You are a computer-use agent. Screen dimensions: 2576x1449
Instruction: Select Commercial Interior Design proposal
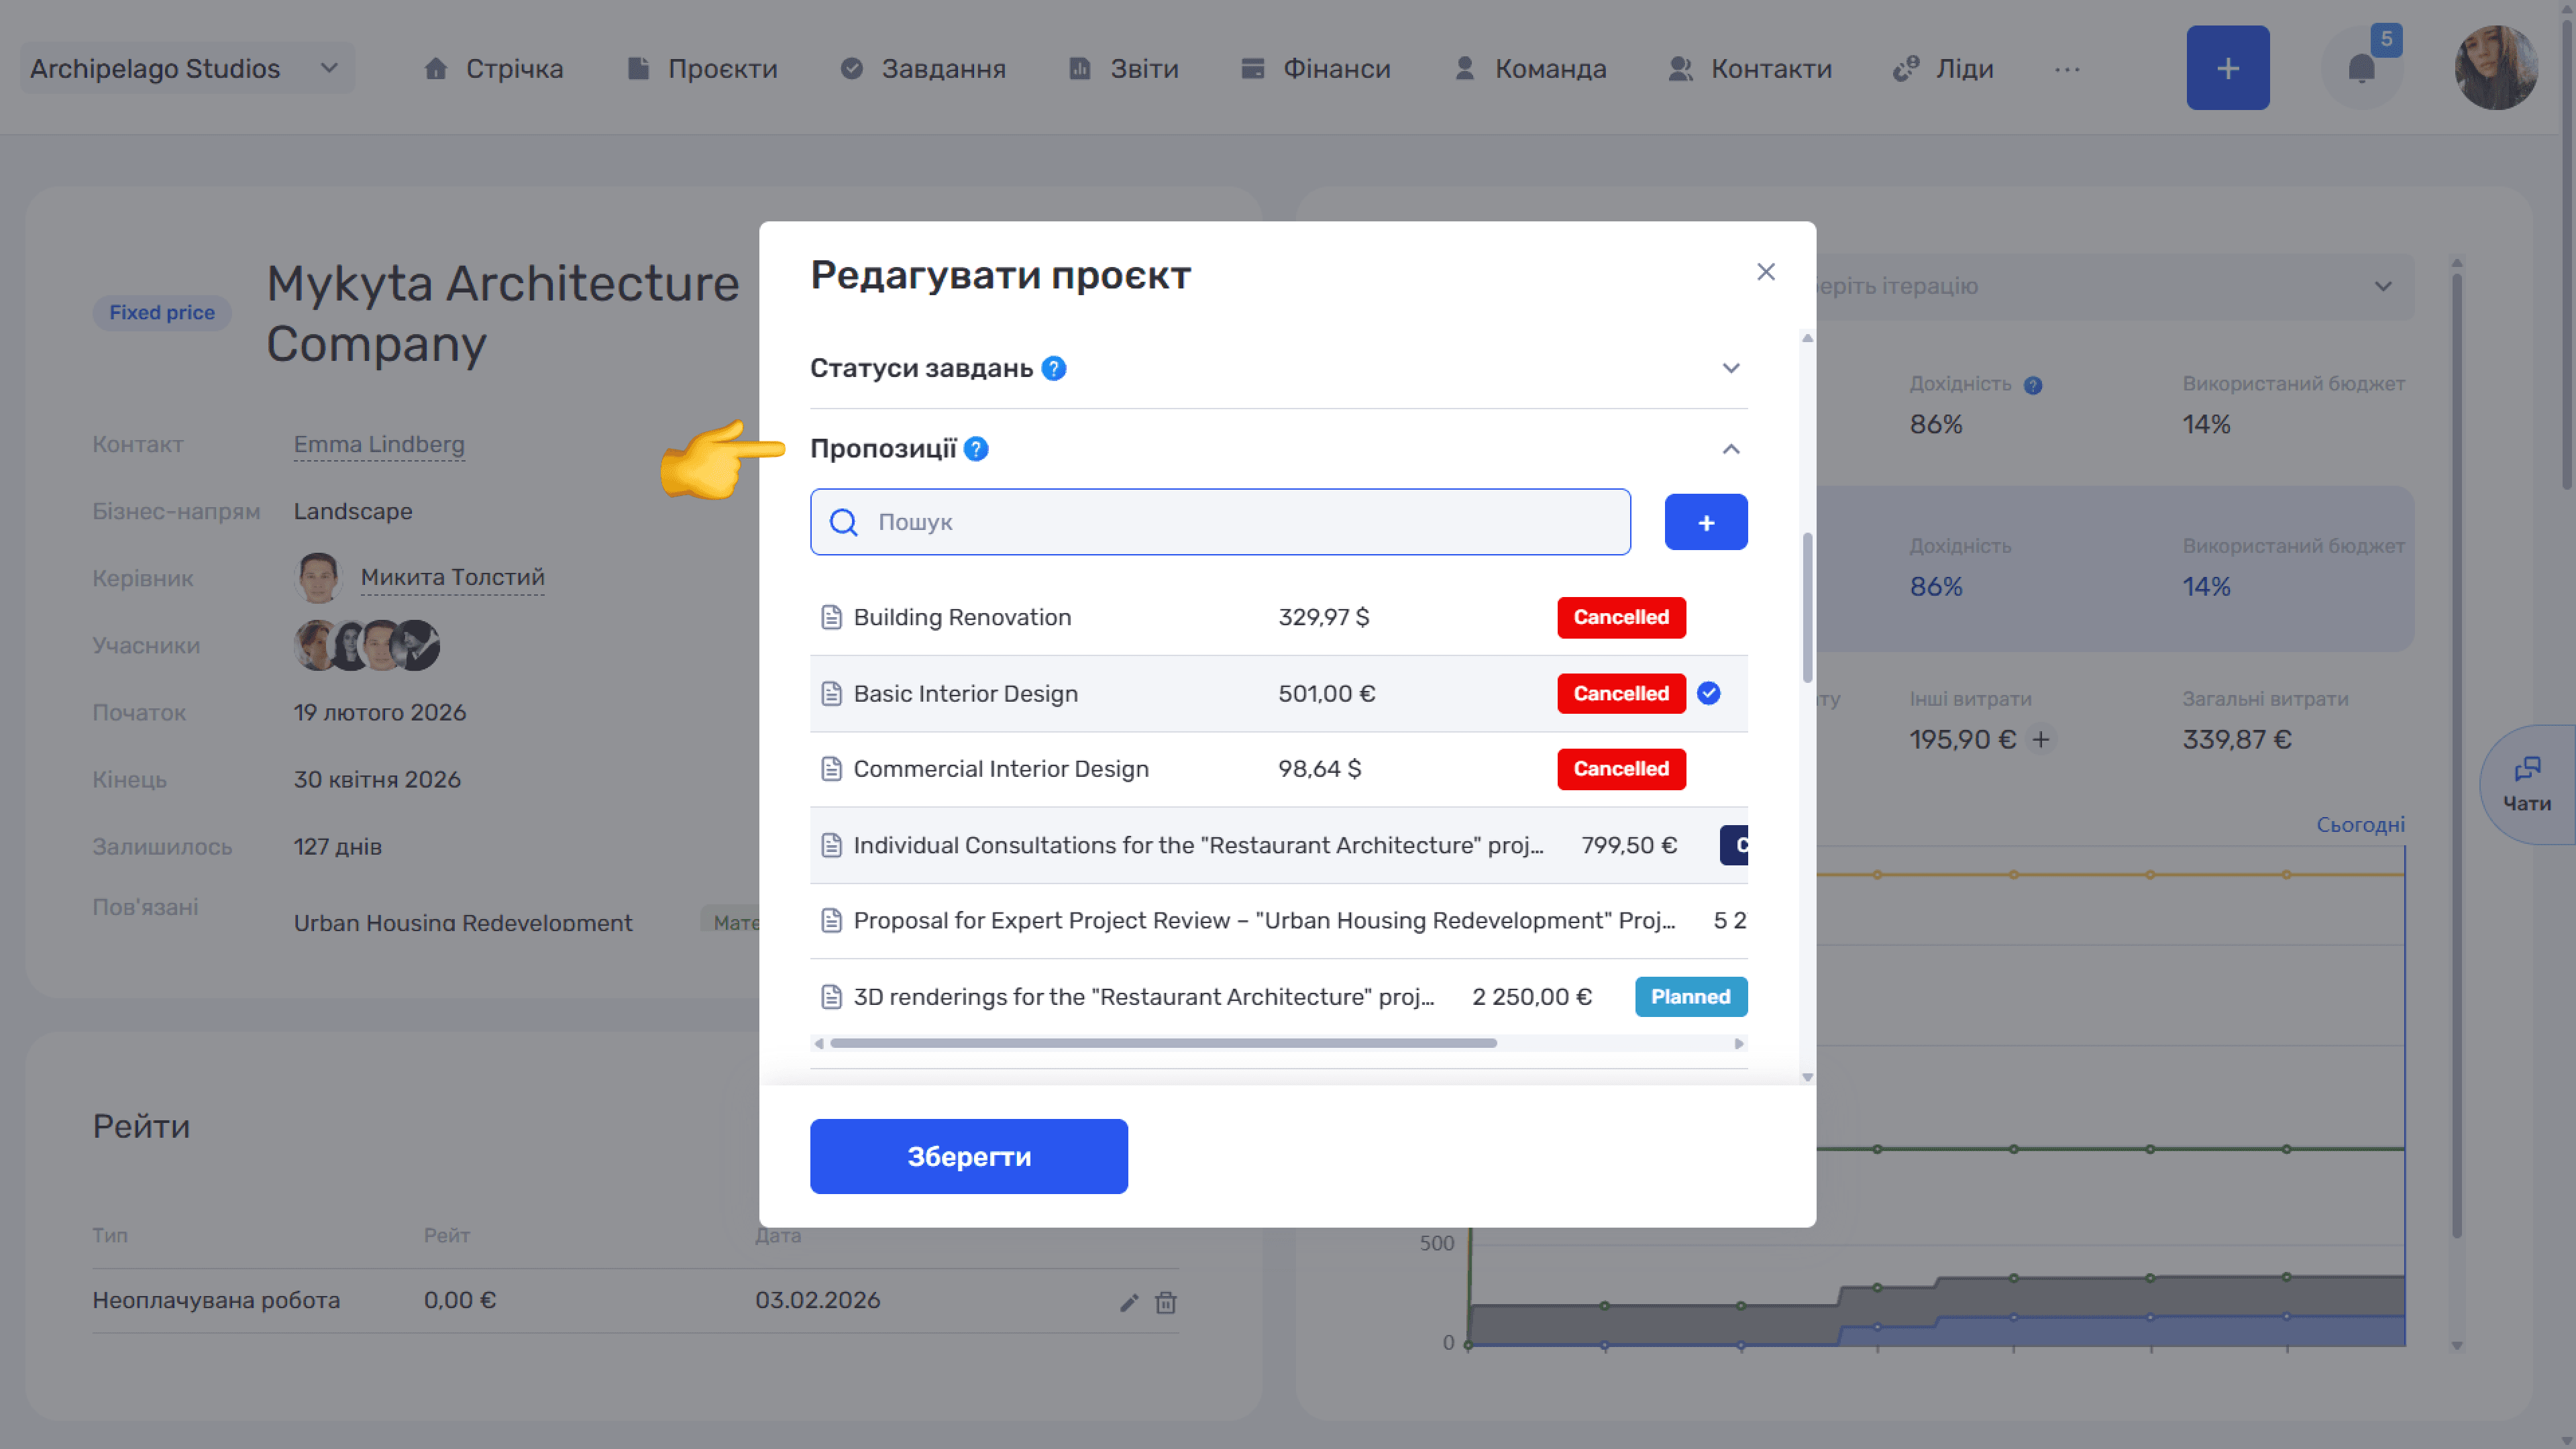pos(1278,769)
